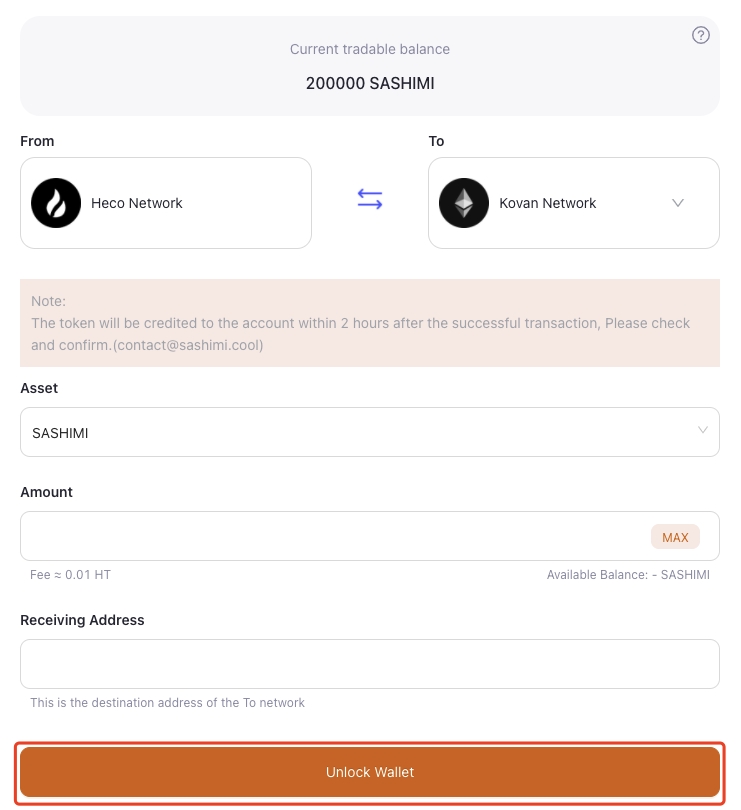Screen dimensions: 741x810
Task: Click the Fee ≈ 0.01 HT text
Action: (x=70, y=575)
